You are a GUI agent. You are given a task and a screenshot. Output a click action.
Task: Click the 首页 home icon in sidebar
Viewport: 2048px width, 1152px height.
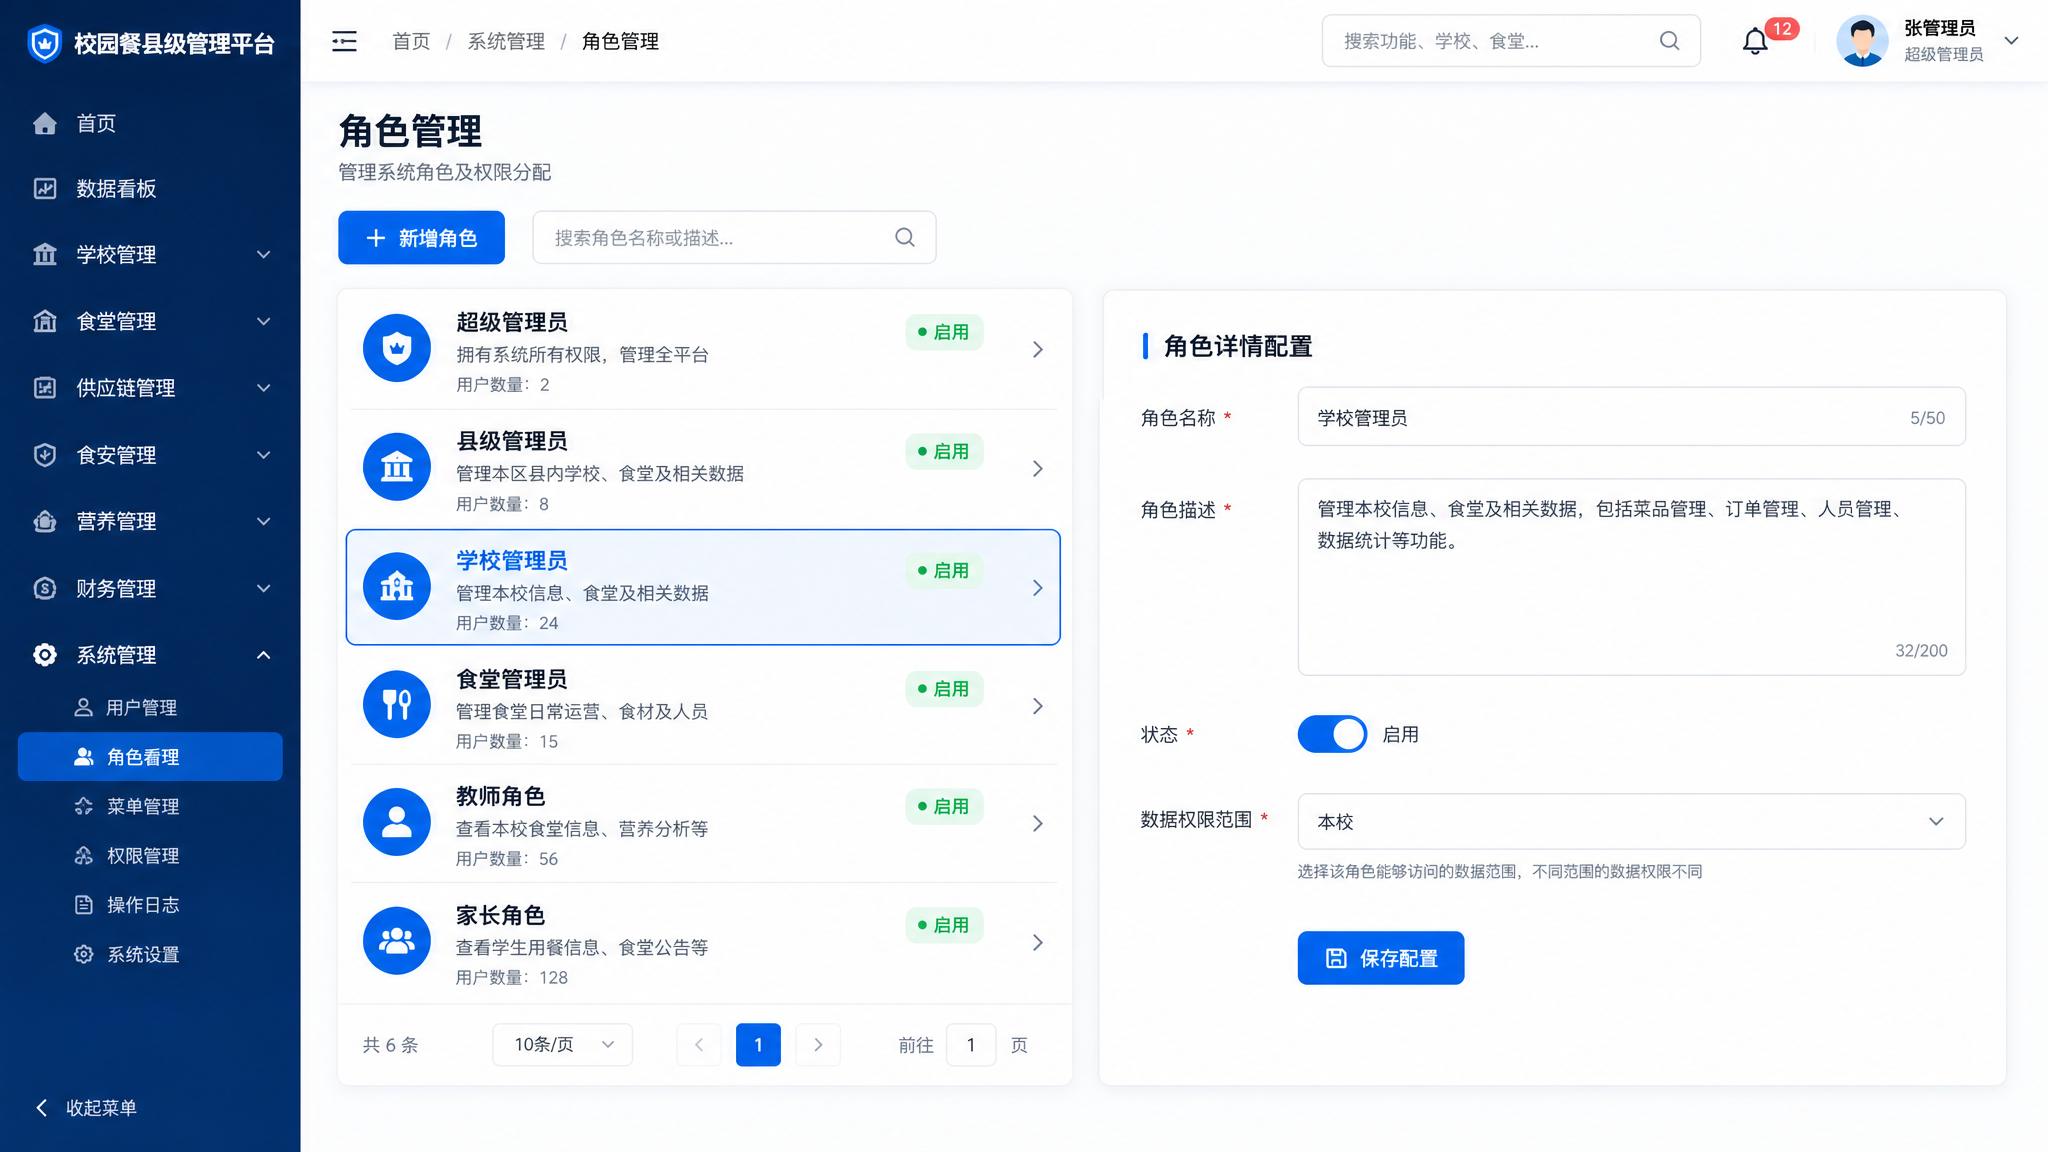pos(45,123)
